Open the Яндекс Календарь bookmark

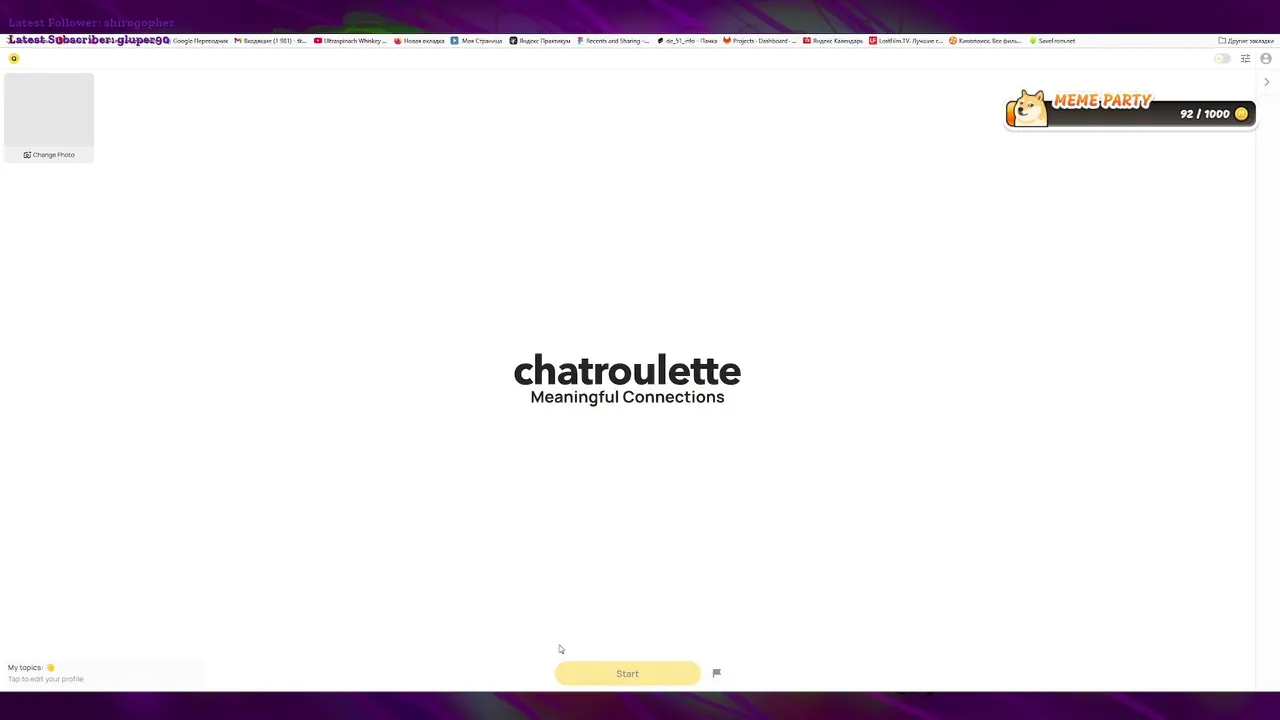click(x=833, y=41)
